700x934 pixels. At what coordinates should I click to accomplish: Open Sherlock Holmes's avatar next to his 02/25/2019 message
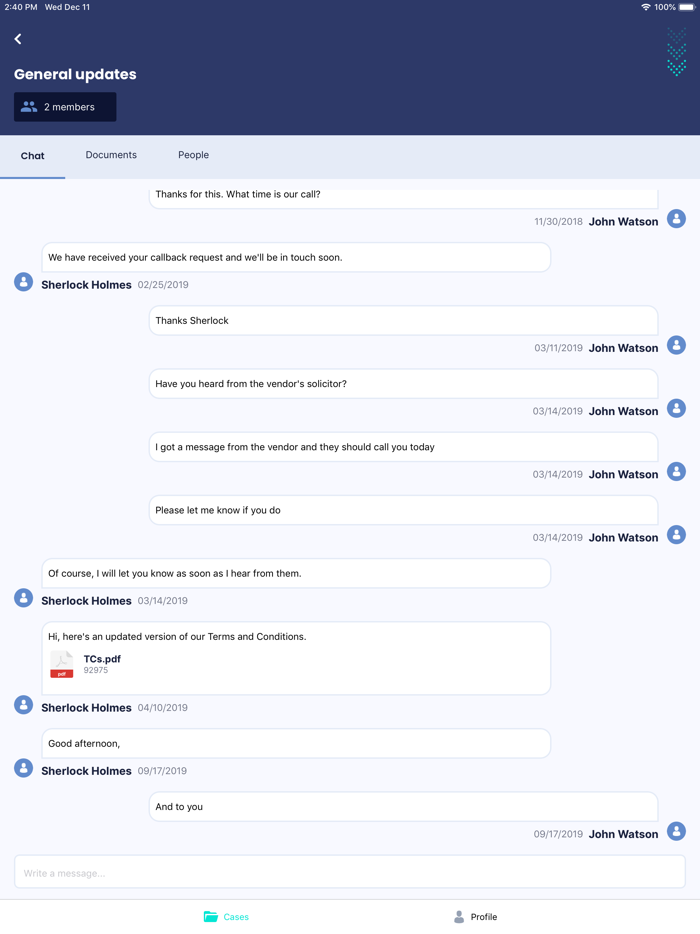[x=23, y=282]
